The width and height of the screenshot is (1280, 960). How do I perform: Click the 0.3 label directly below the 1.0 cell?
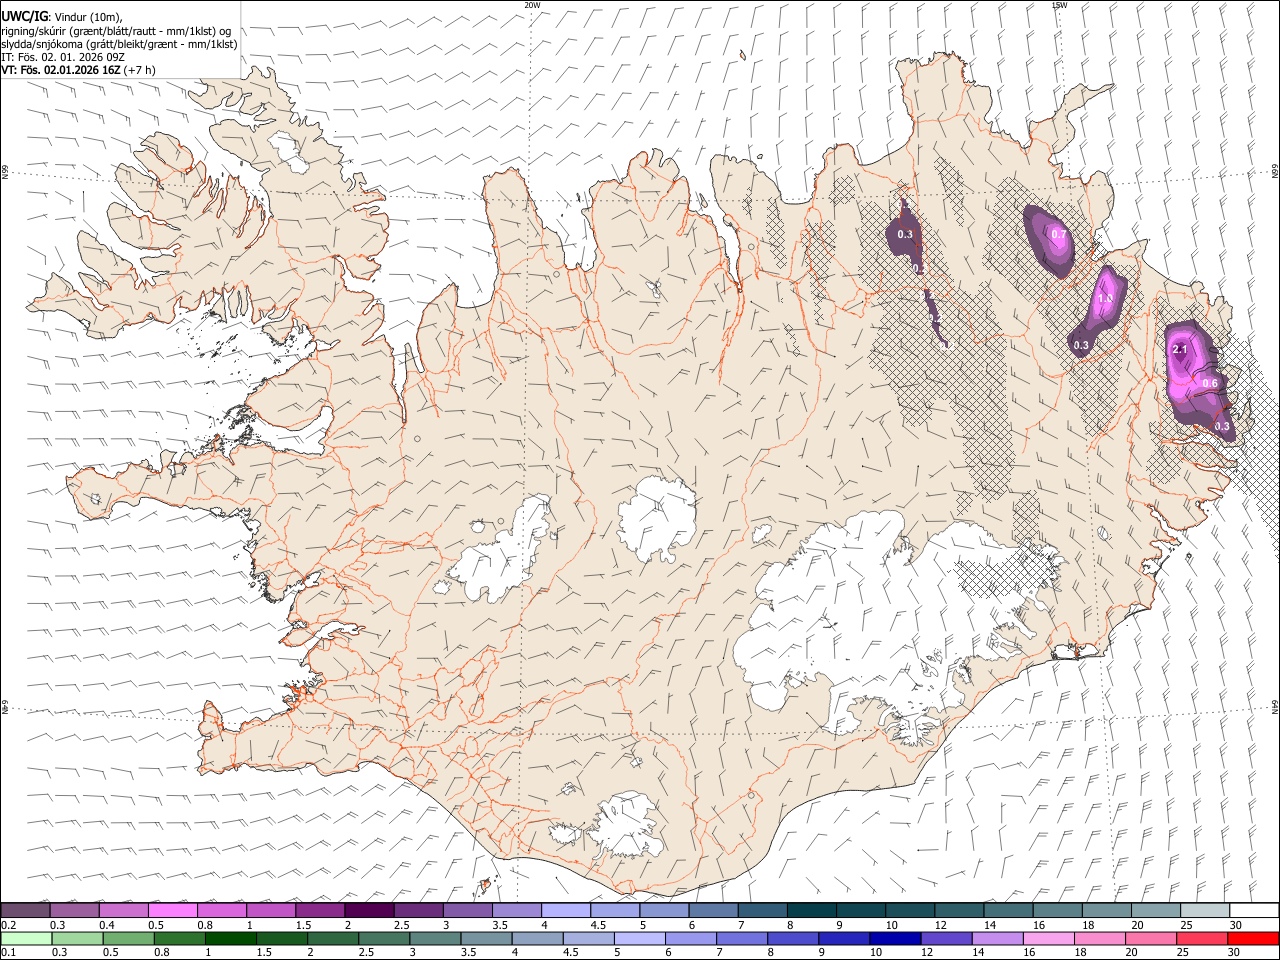[x=1081, y=345]
